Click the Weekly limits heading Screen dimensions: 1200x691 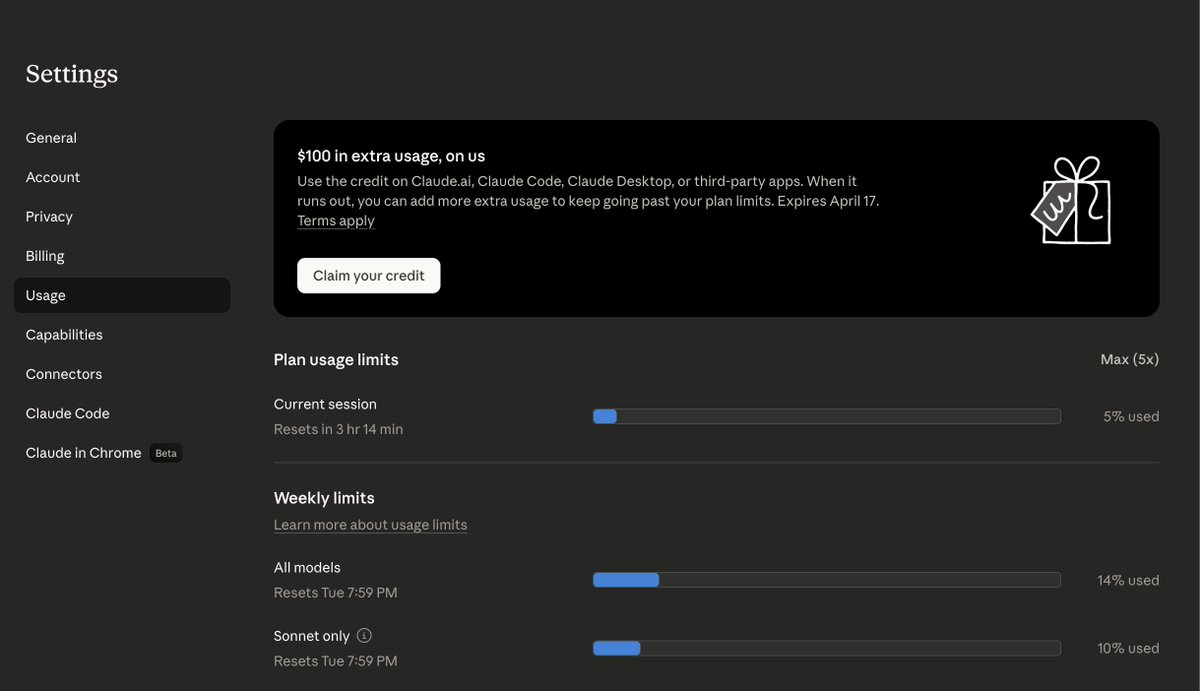[x=324, y=498]
